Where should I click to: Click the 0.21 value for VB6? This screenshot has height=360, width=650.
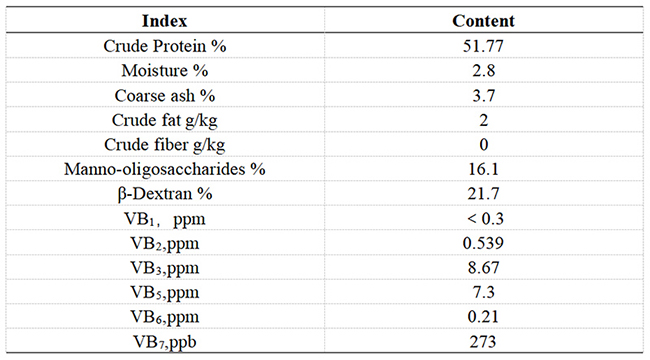click(483, 317)
